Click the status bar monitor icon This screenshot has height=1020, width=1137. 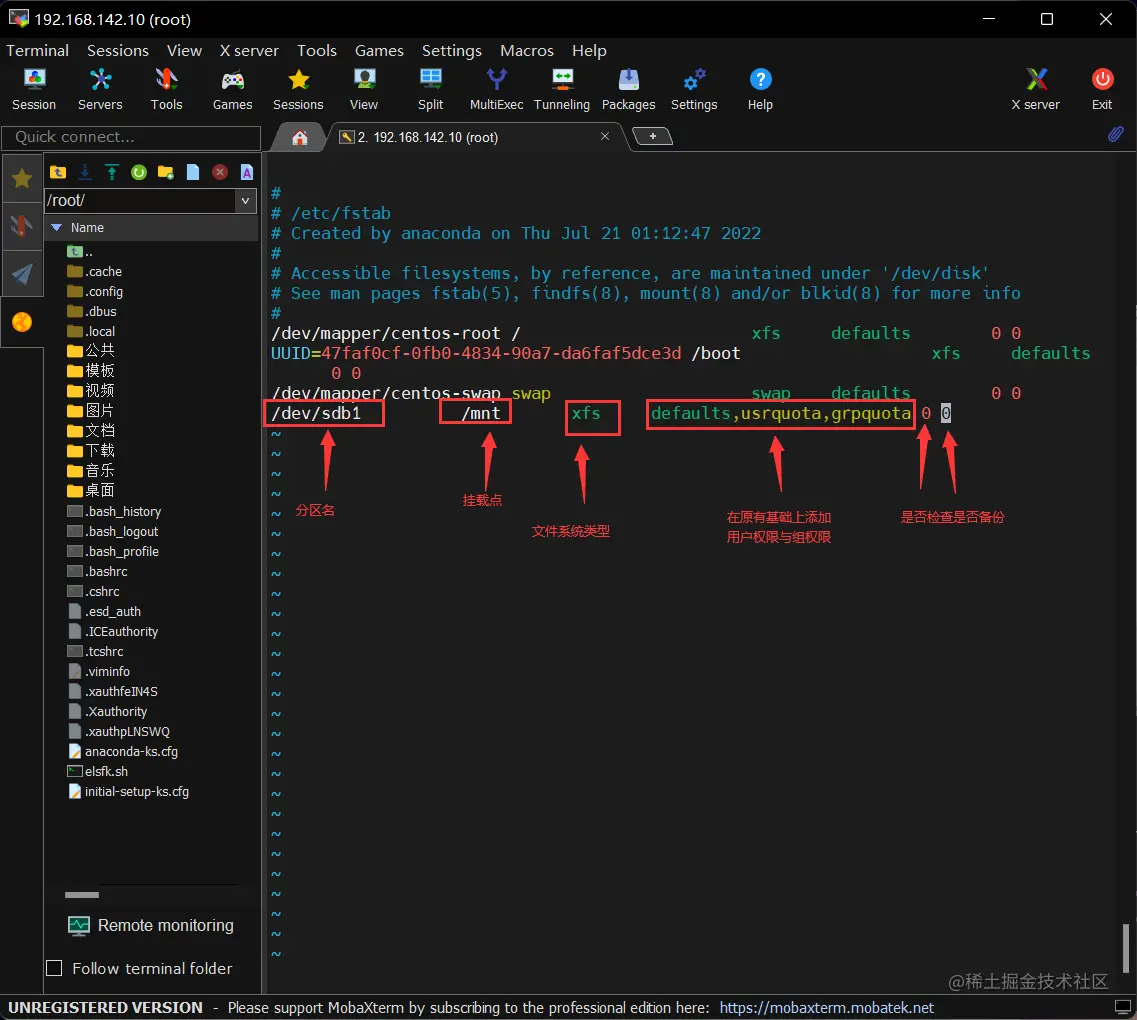1122,1008
